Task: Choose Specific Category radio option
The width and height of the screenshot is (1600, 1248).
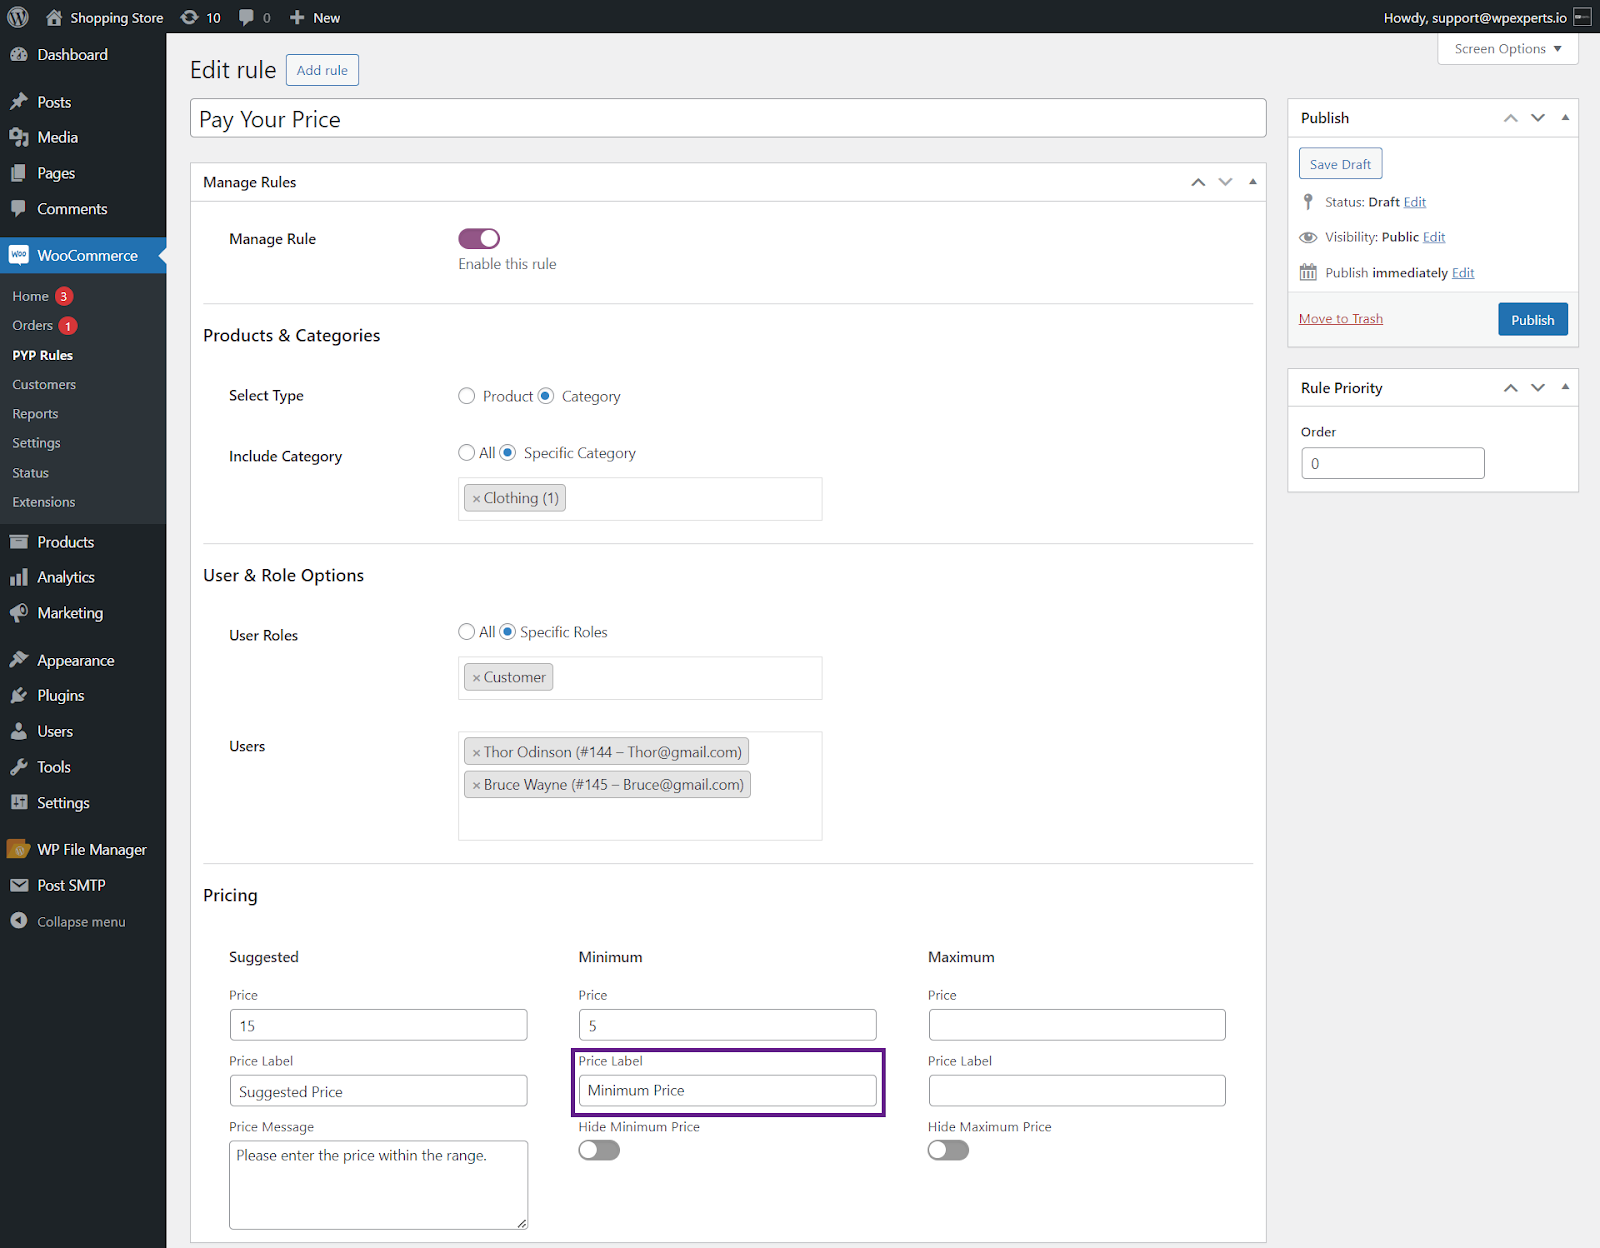Action: (x=508, y=453)
